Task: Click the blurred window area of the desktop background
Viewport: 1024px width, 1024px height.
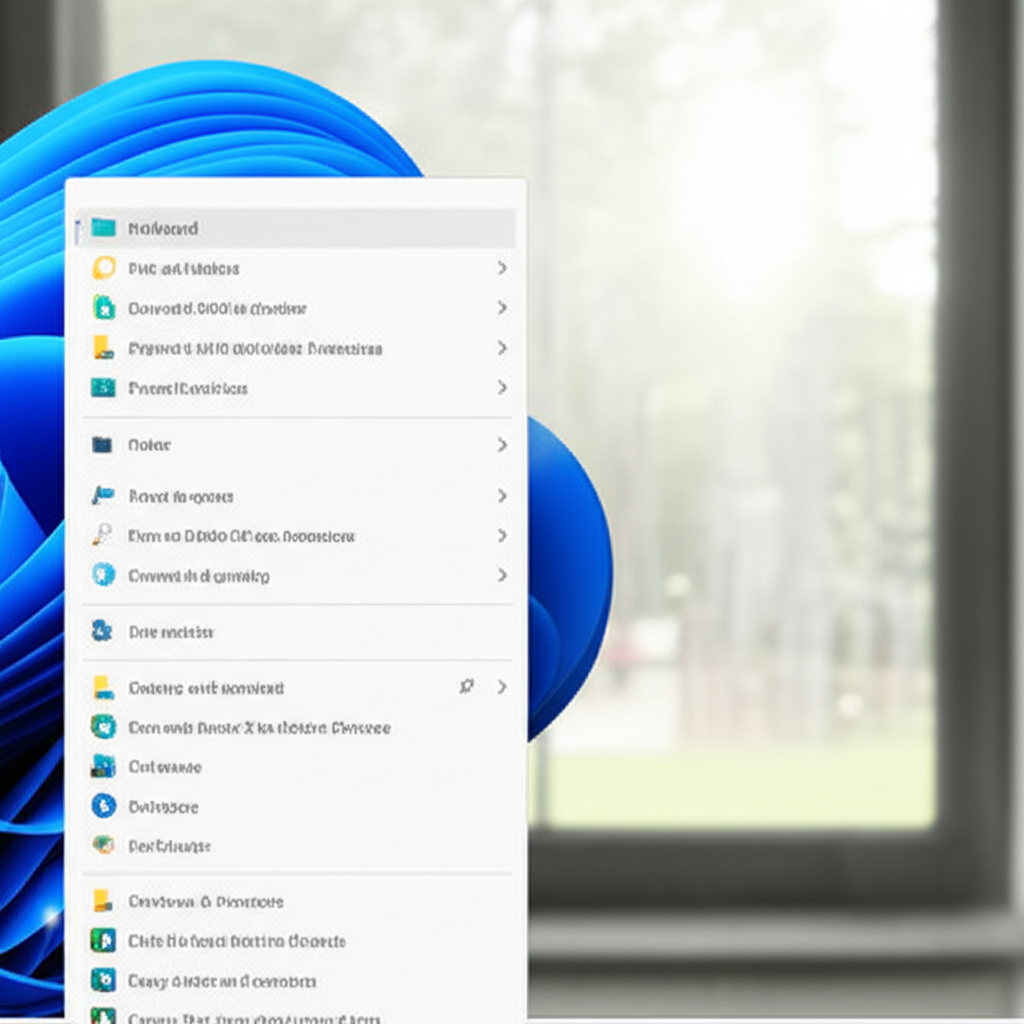Action: tap(760, 400)
